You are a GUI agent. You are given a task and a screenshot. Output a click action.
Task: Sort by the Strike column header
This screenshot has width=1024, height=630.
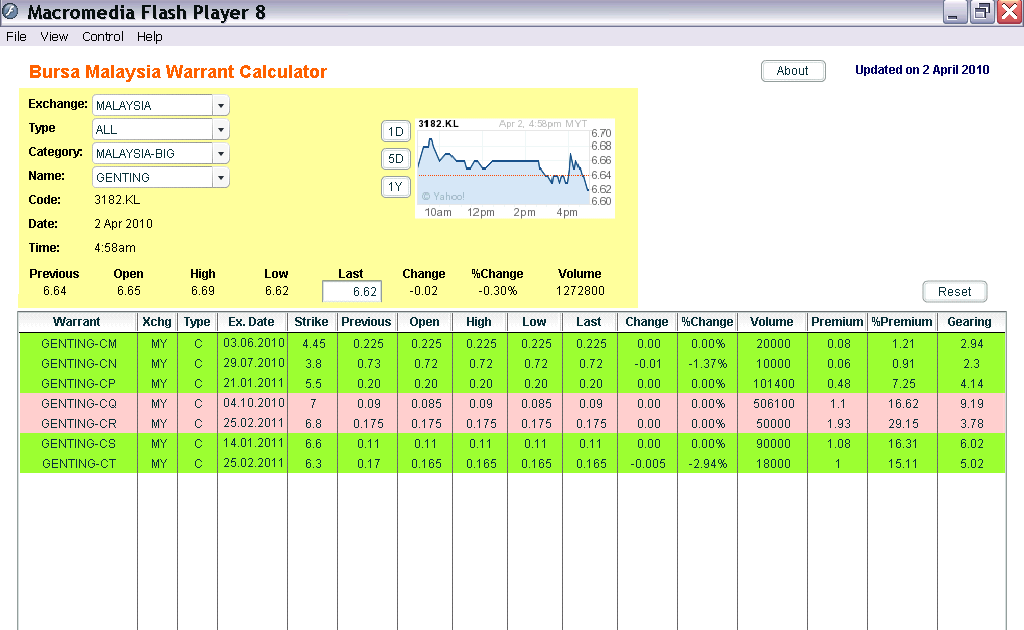(x=312, y=322)
